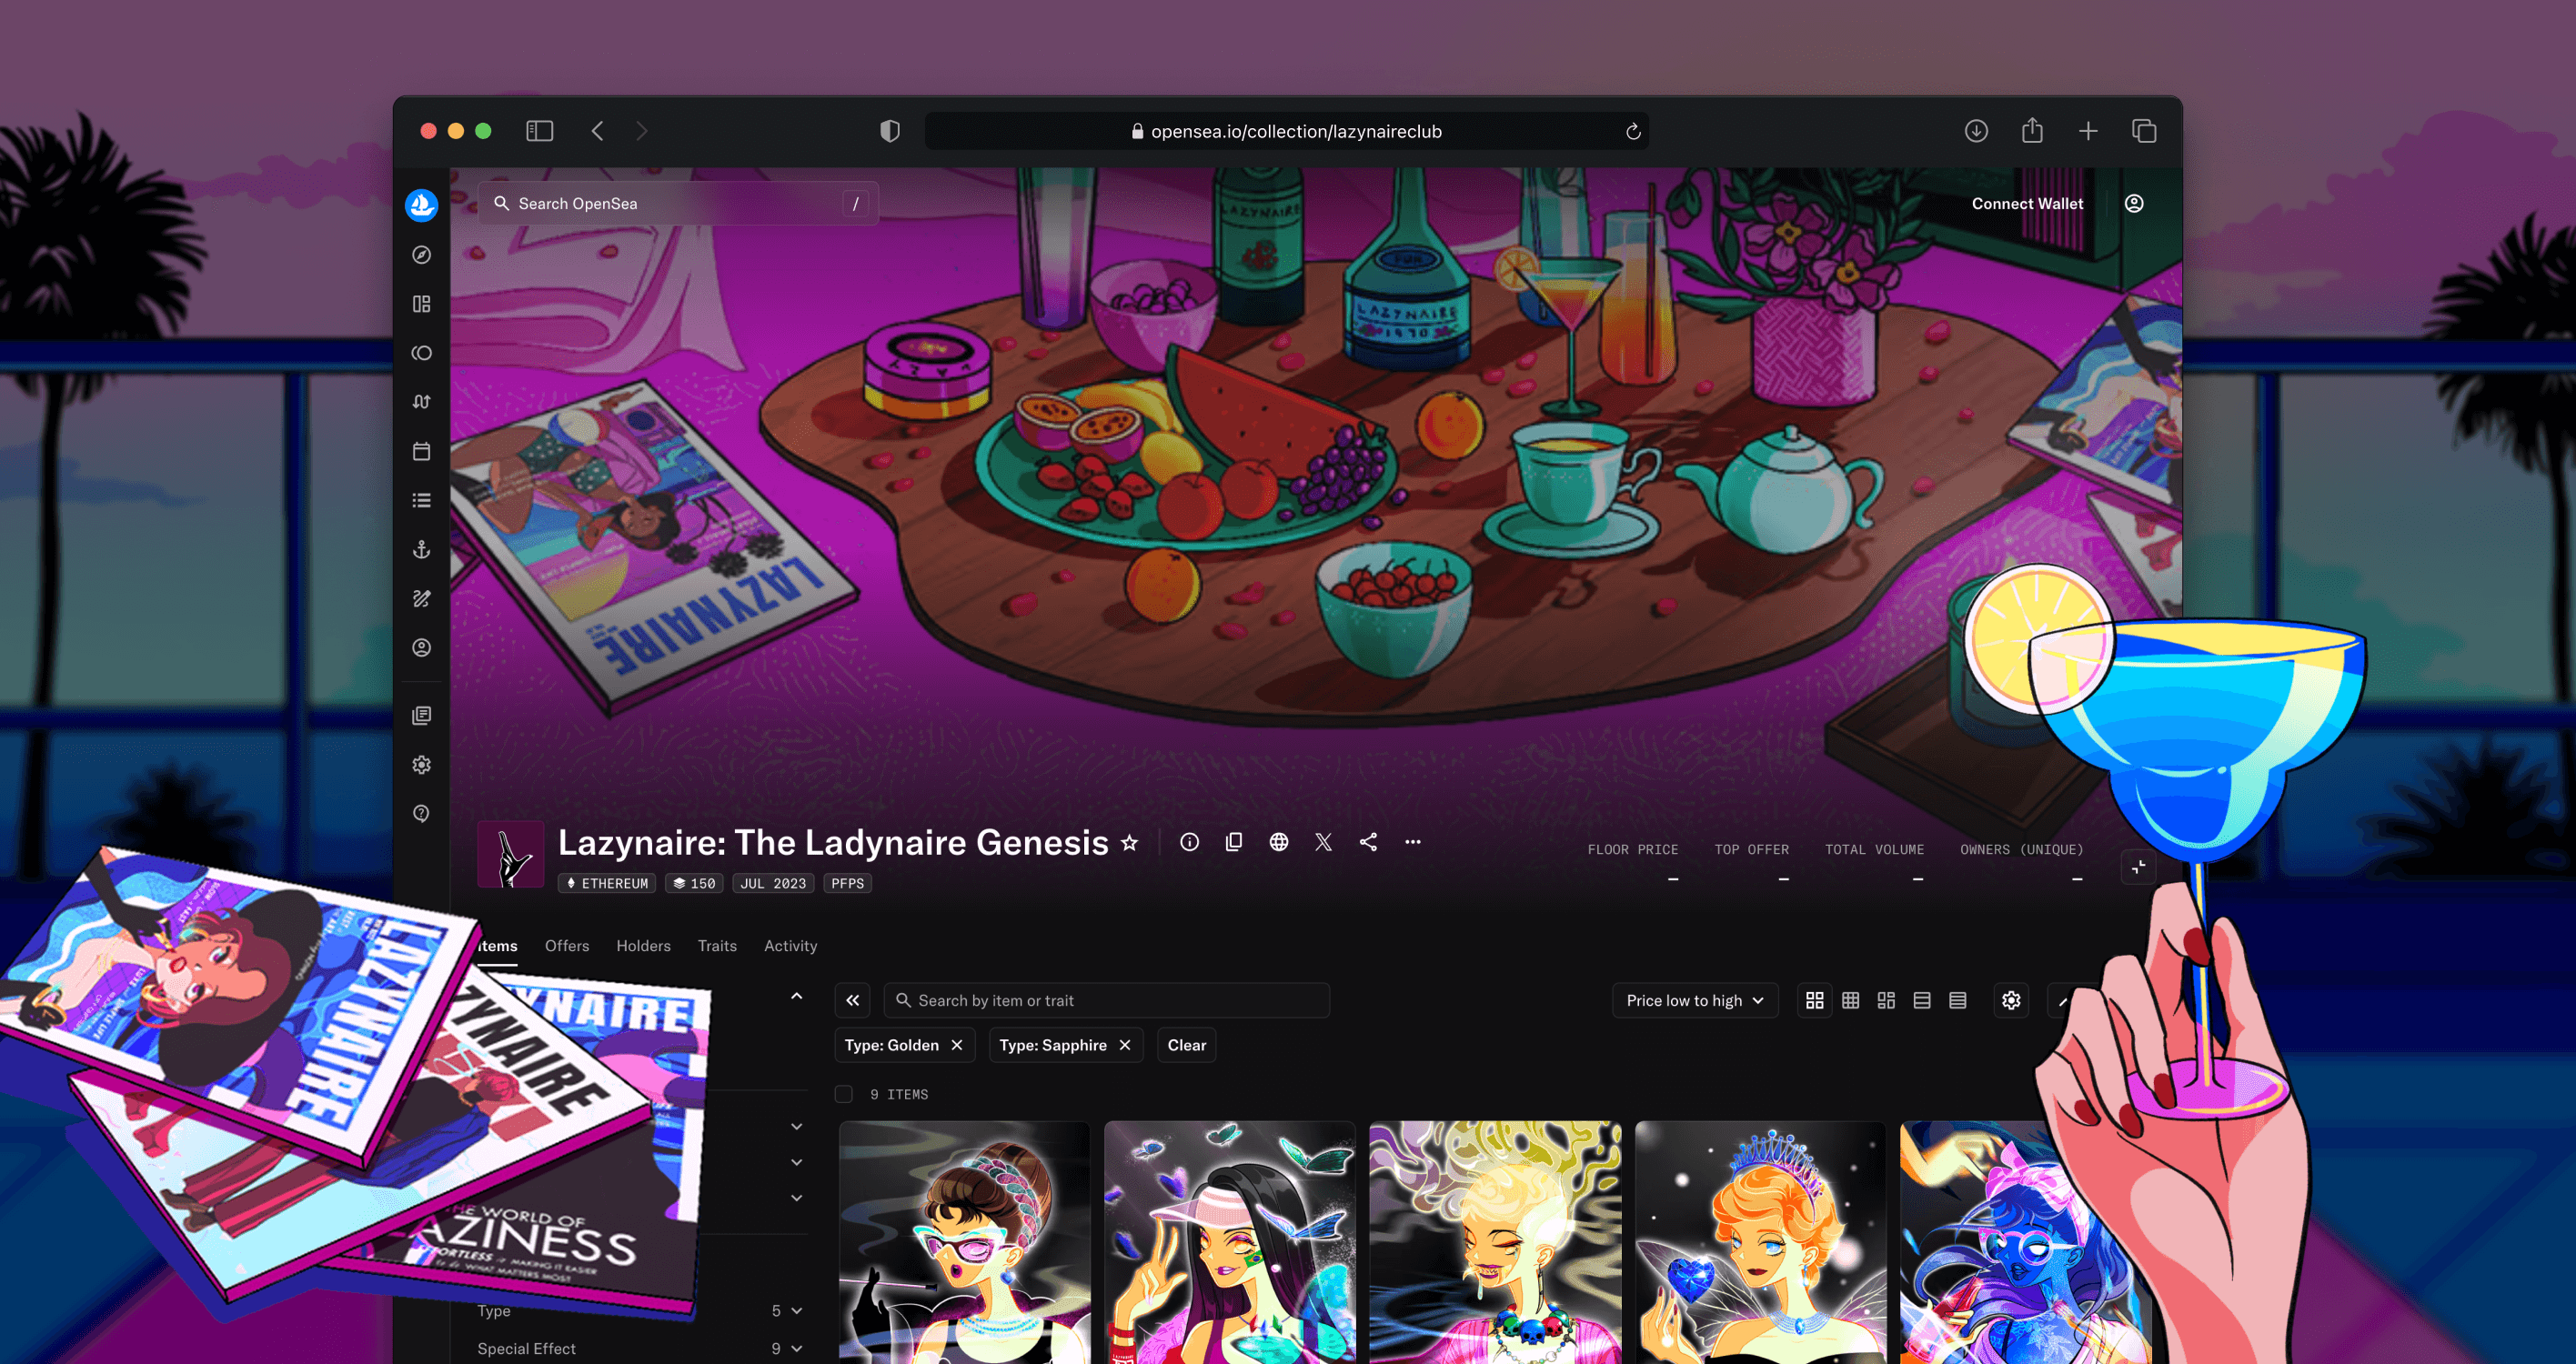Switch to the Holders tab

tap(643, 945)
